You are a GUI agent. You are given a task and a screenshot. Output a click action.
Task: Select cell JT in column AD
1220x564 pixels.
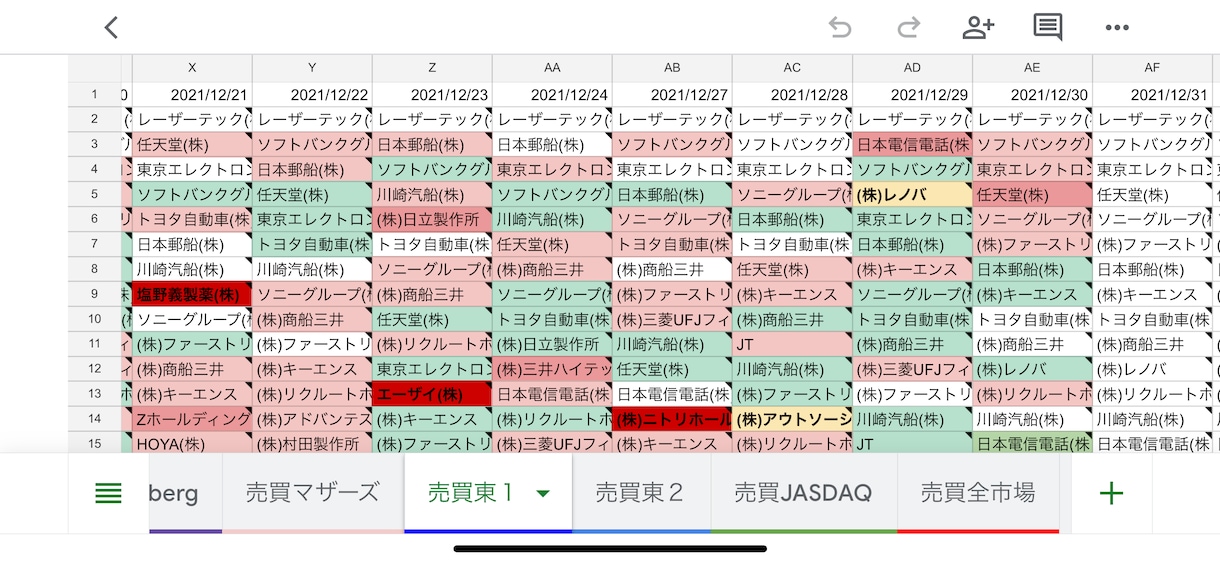coord(912,444)
